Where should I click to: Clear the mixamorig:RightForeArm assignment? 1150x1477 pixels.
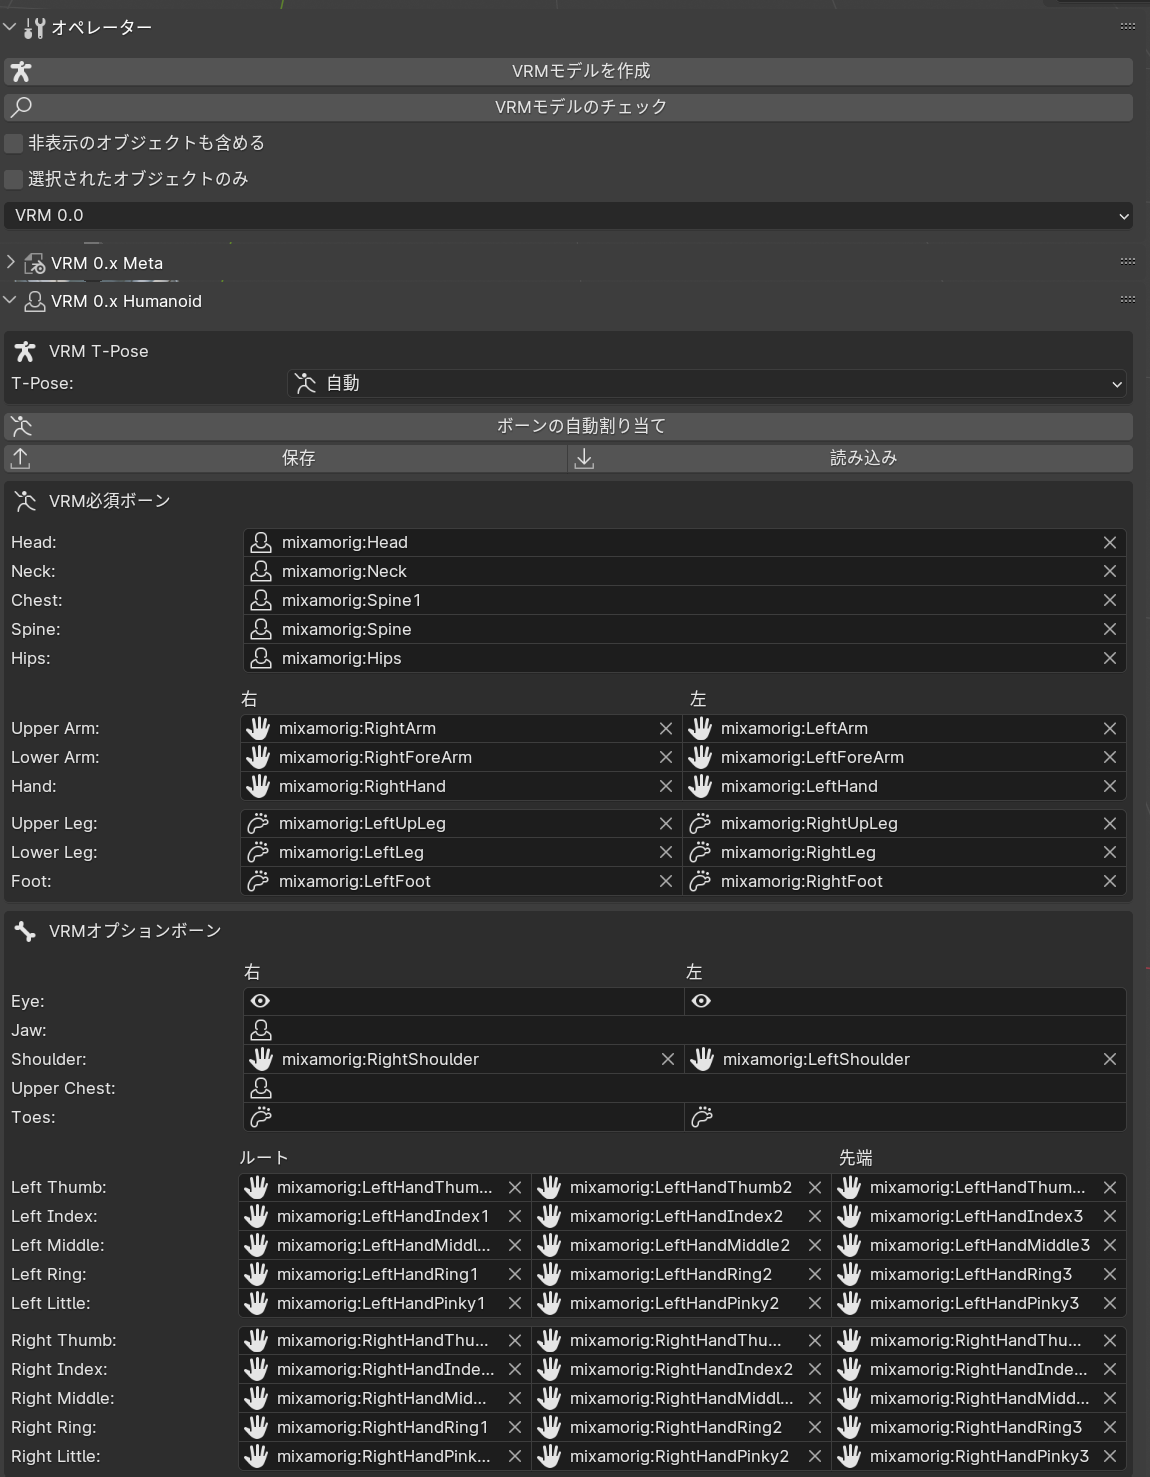(x=666, y=757)
